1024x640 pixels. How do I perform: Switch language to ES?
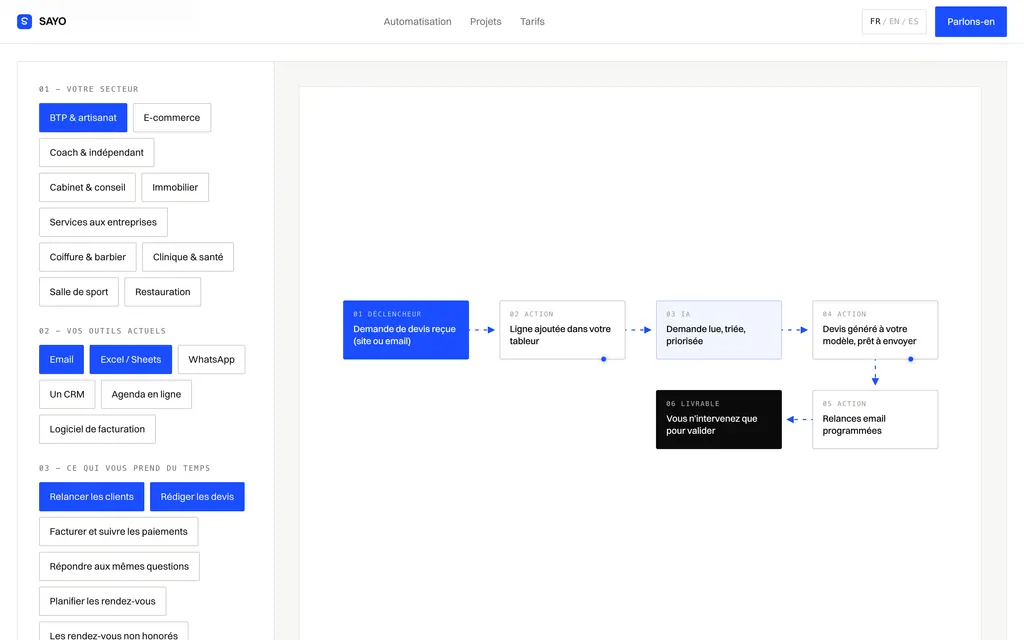coord(913,22)
